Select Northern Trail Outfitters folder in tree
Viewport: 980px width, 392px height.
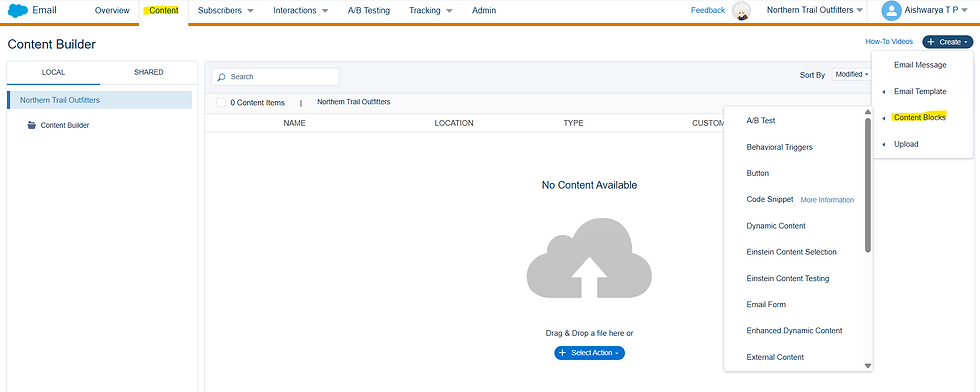100,100
